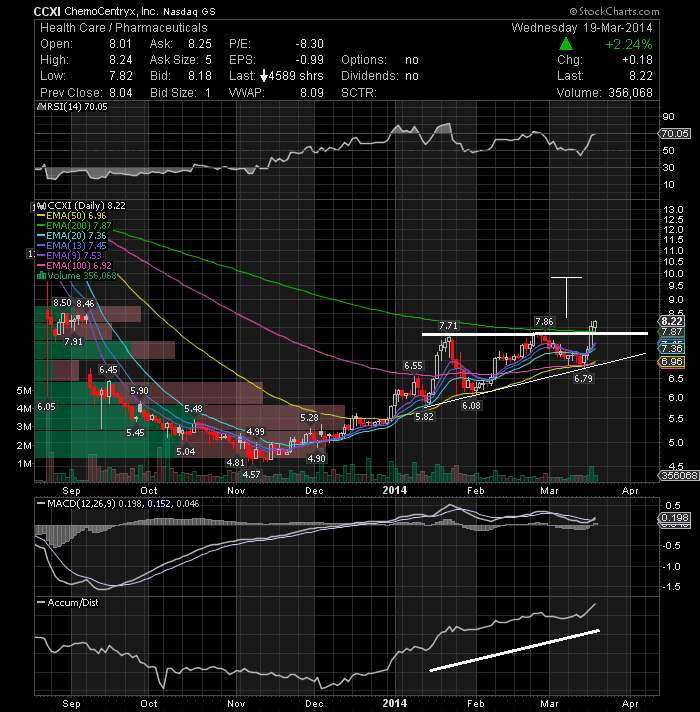
Task: Click the High value 8.24
Action: (x=120, y=60)
